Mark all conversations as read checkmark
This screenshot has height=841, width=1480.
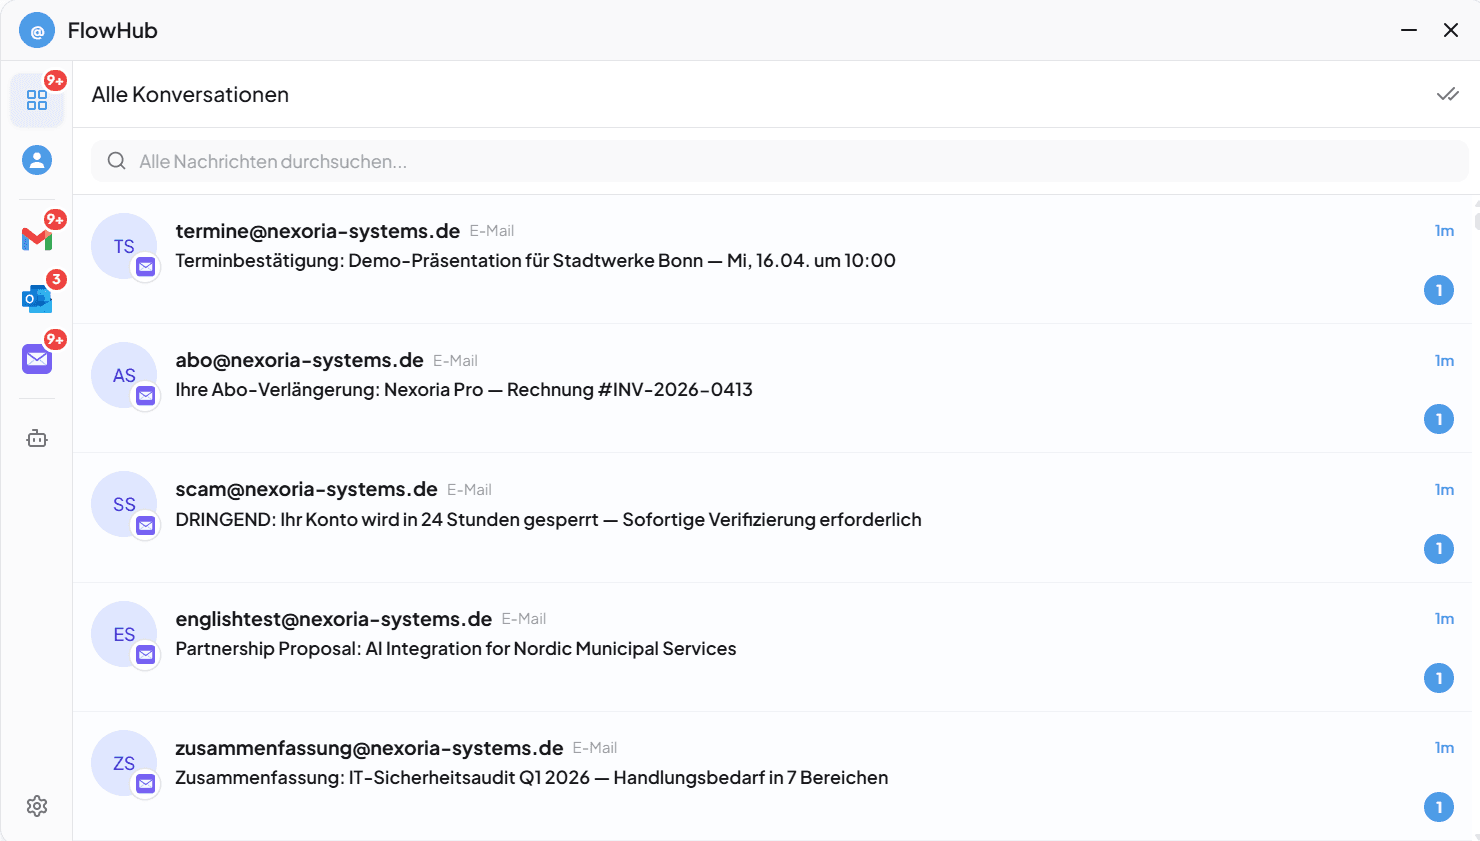(x=1447, y=94)
